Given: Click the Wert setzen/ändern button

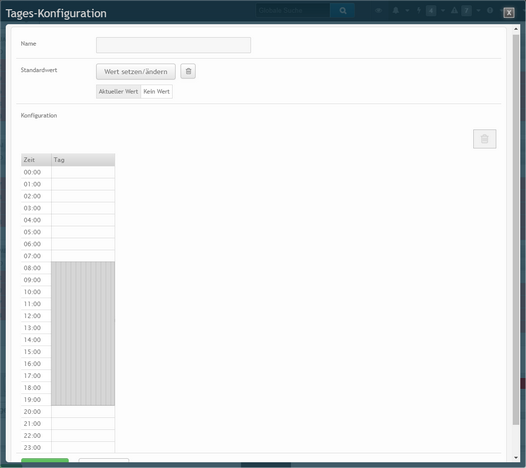Looking at the screenshot, I should click(136, 71).
